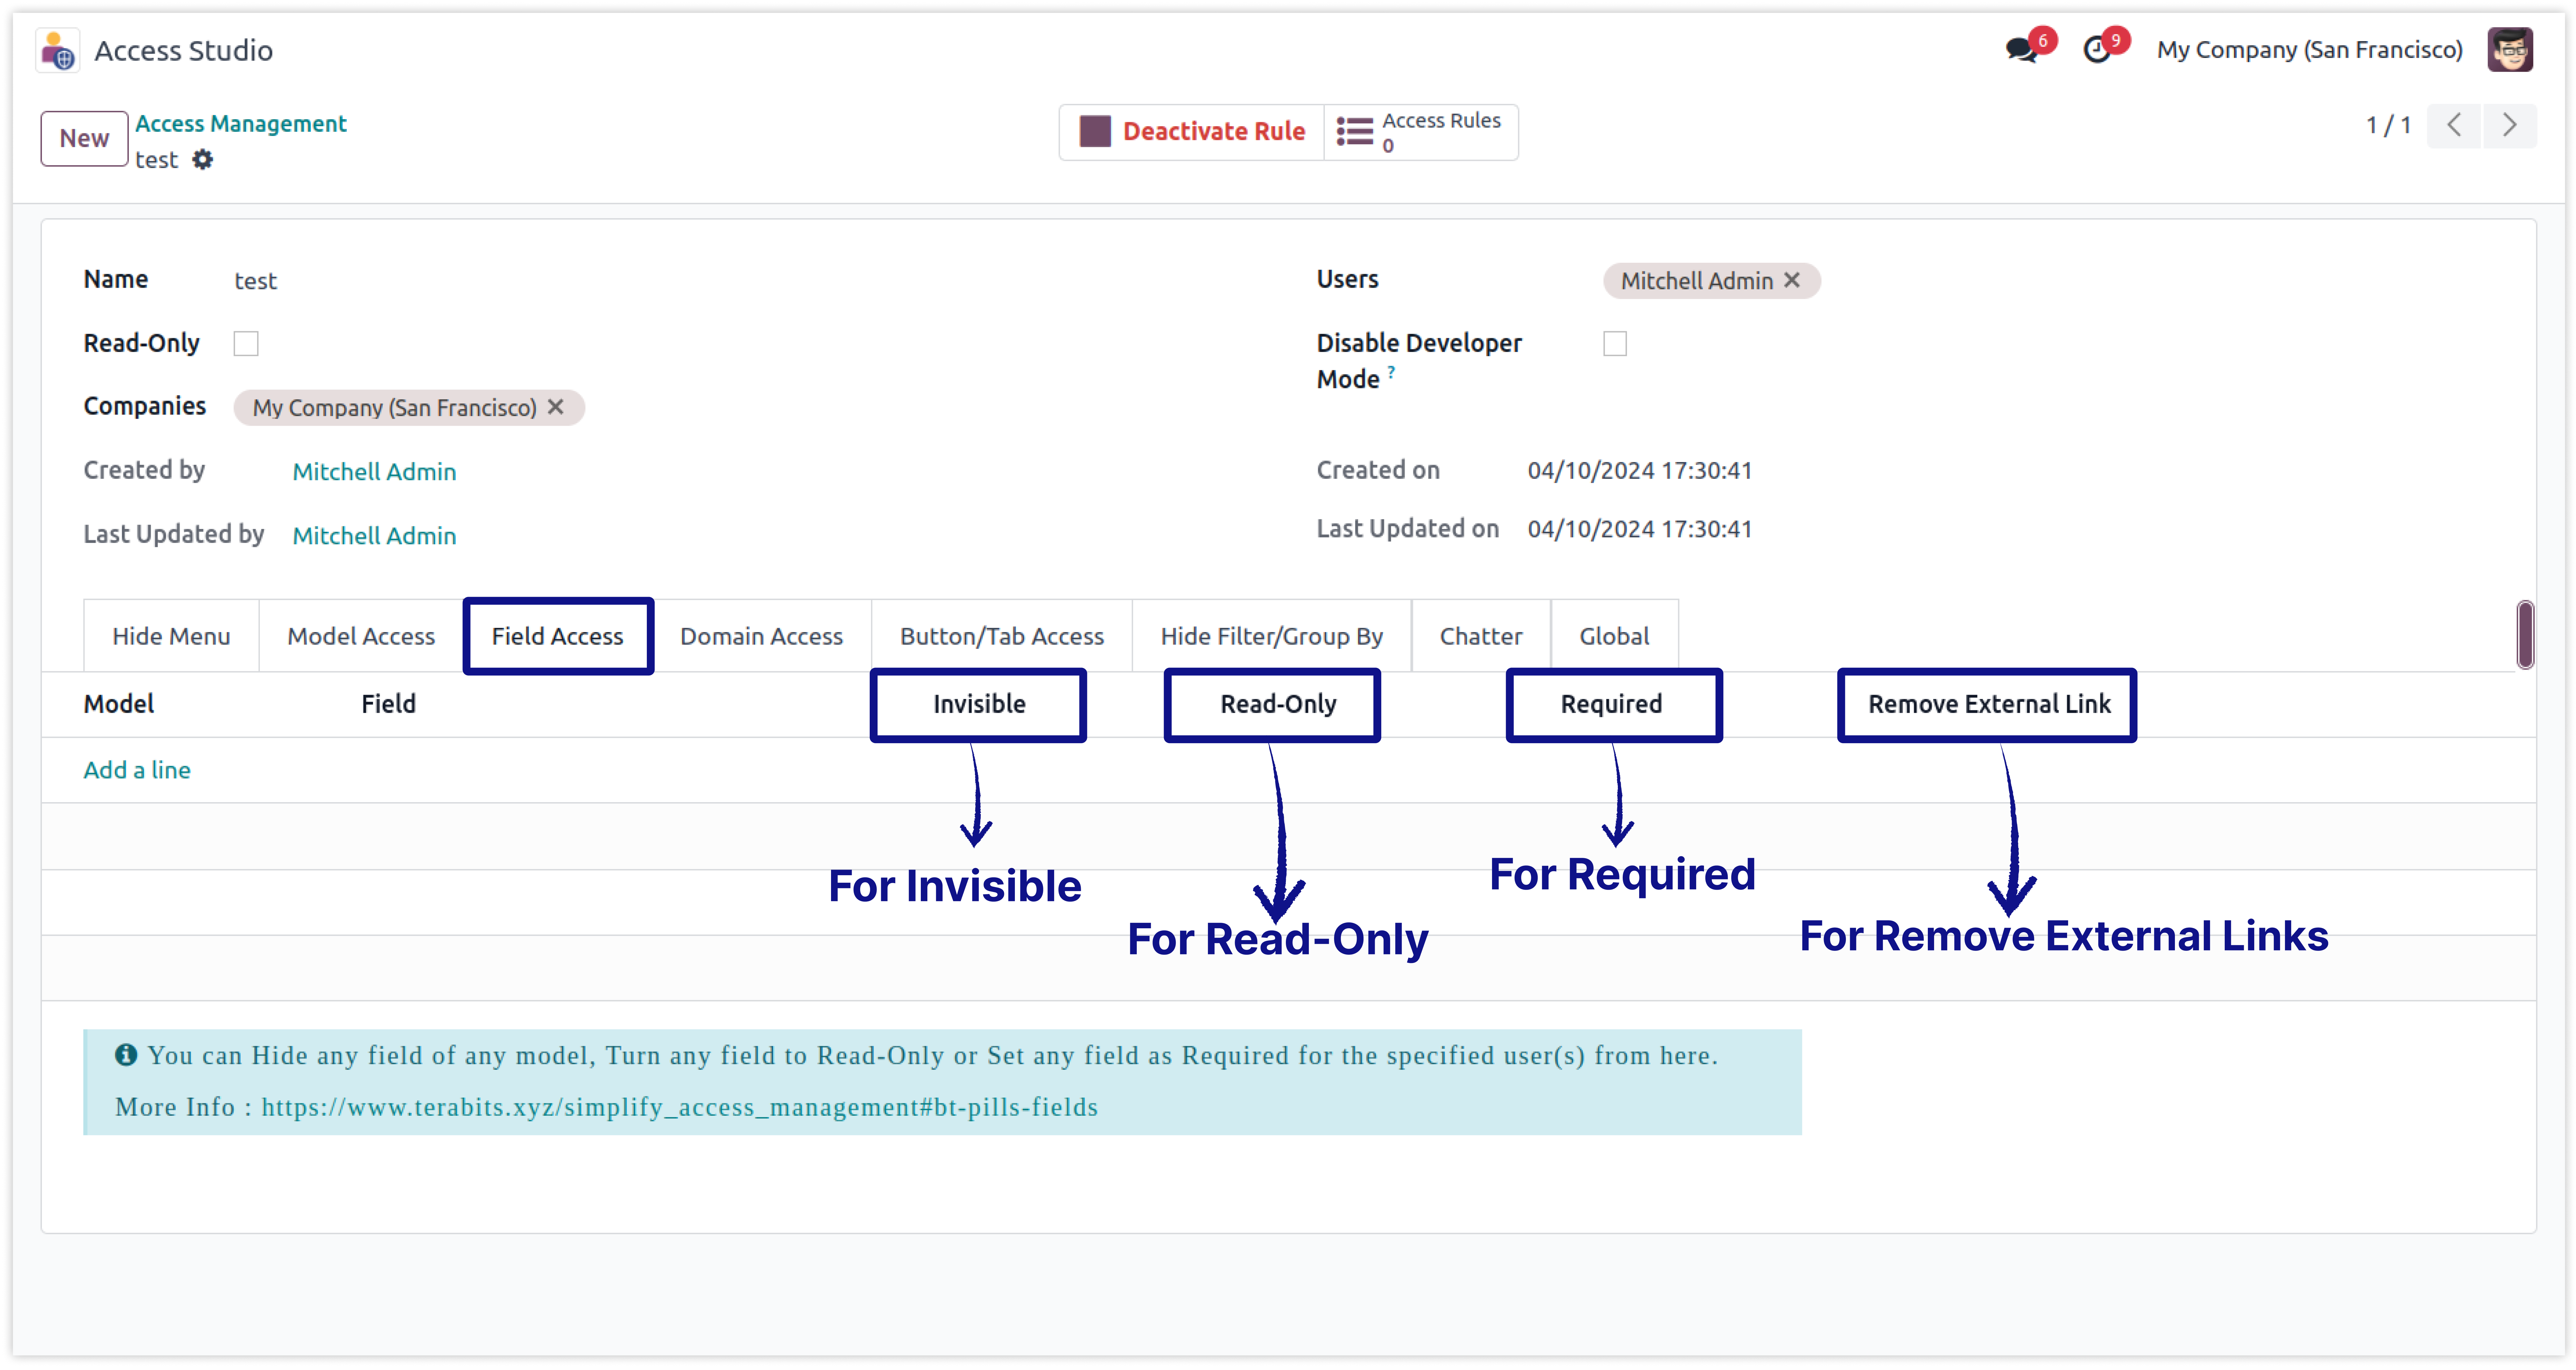Toggle the Read-Only checkbox

pos(246,344)
